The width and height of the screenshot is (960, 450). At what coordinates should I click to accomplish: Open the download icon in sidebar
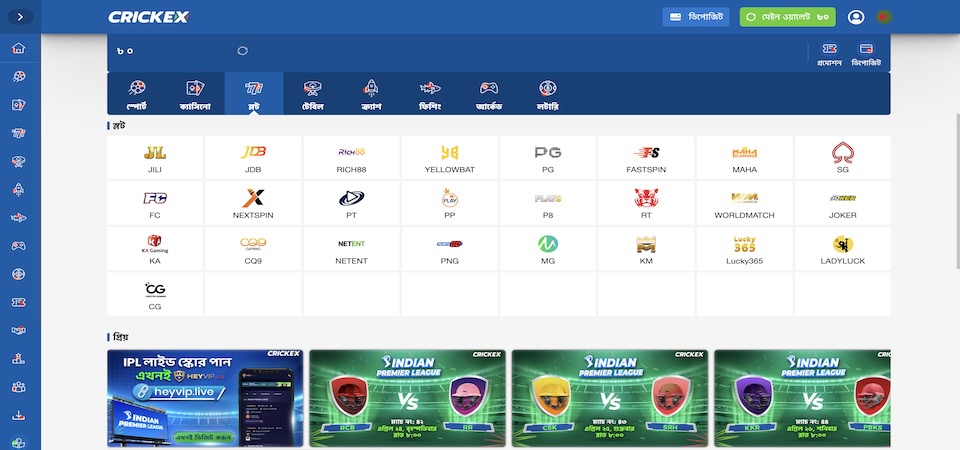(x=19, y=416)
